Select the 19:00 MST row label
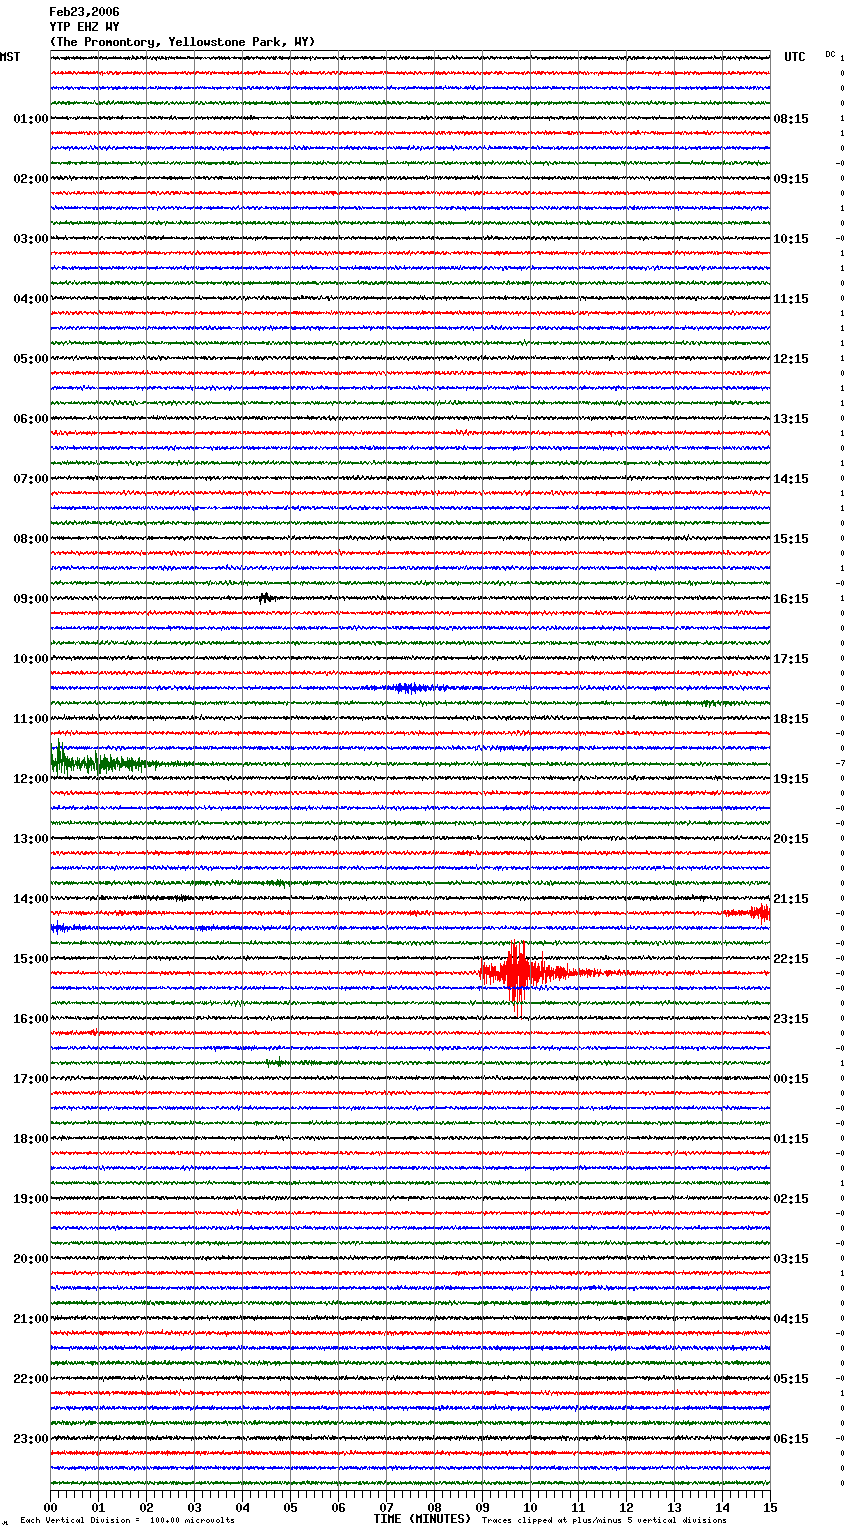Screen dimensions: 850x1534 click(x=30, y=1199)
